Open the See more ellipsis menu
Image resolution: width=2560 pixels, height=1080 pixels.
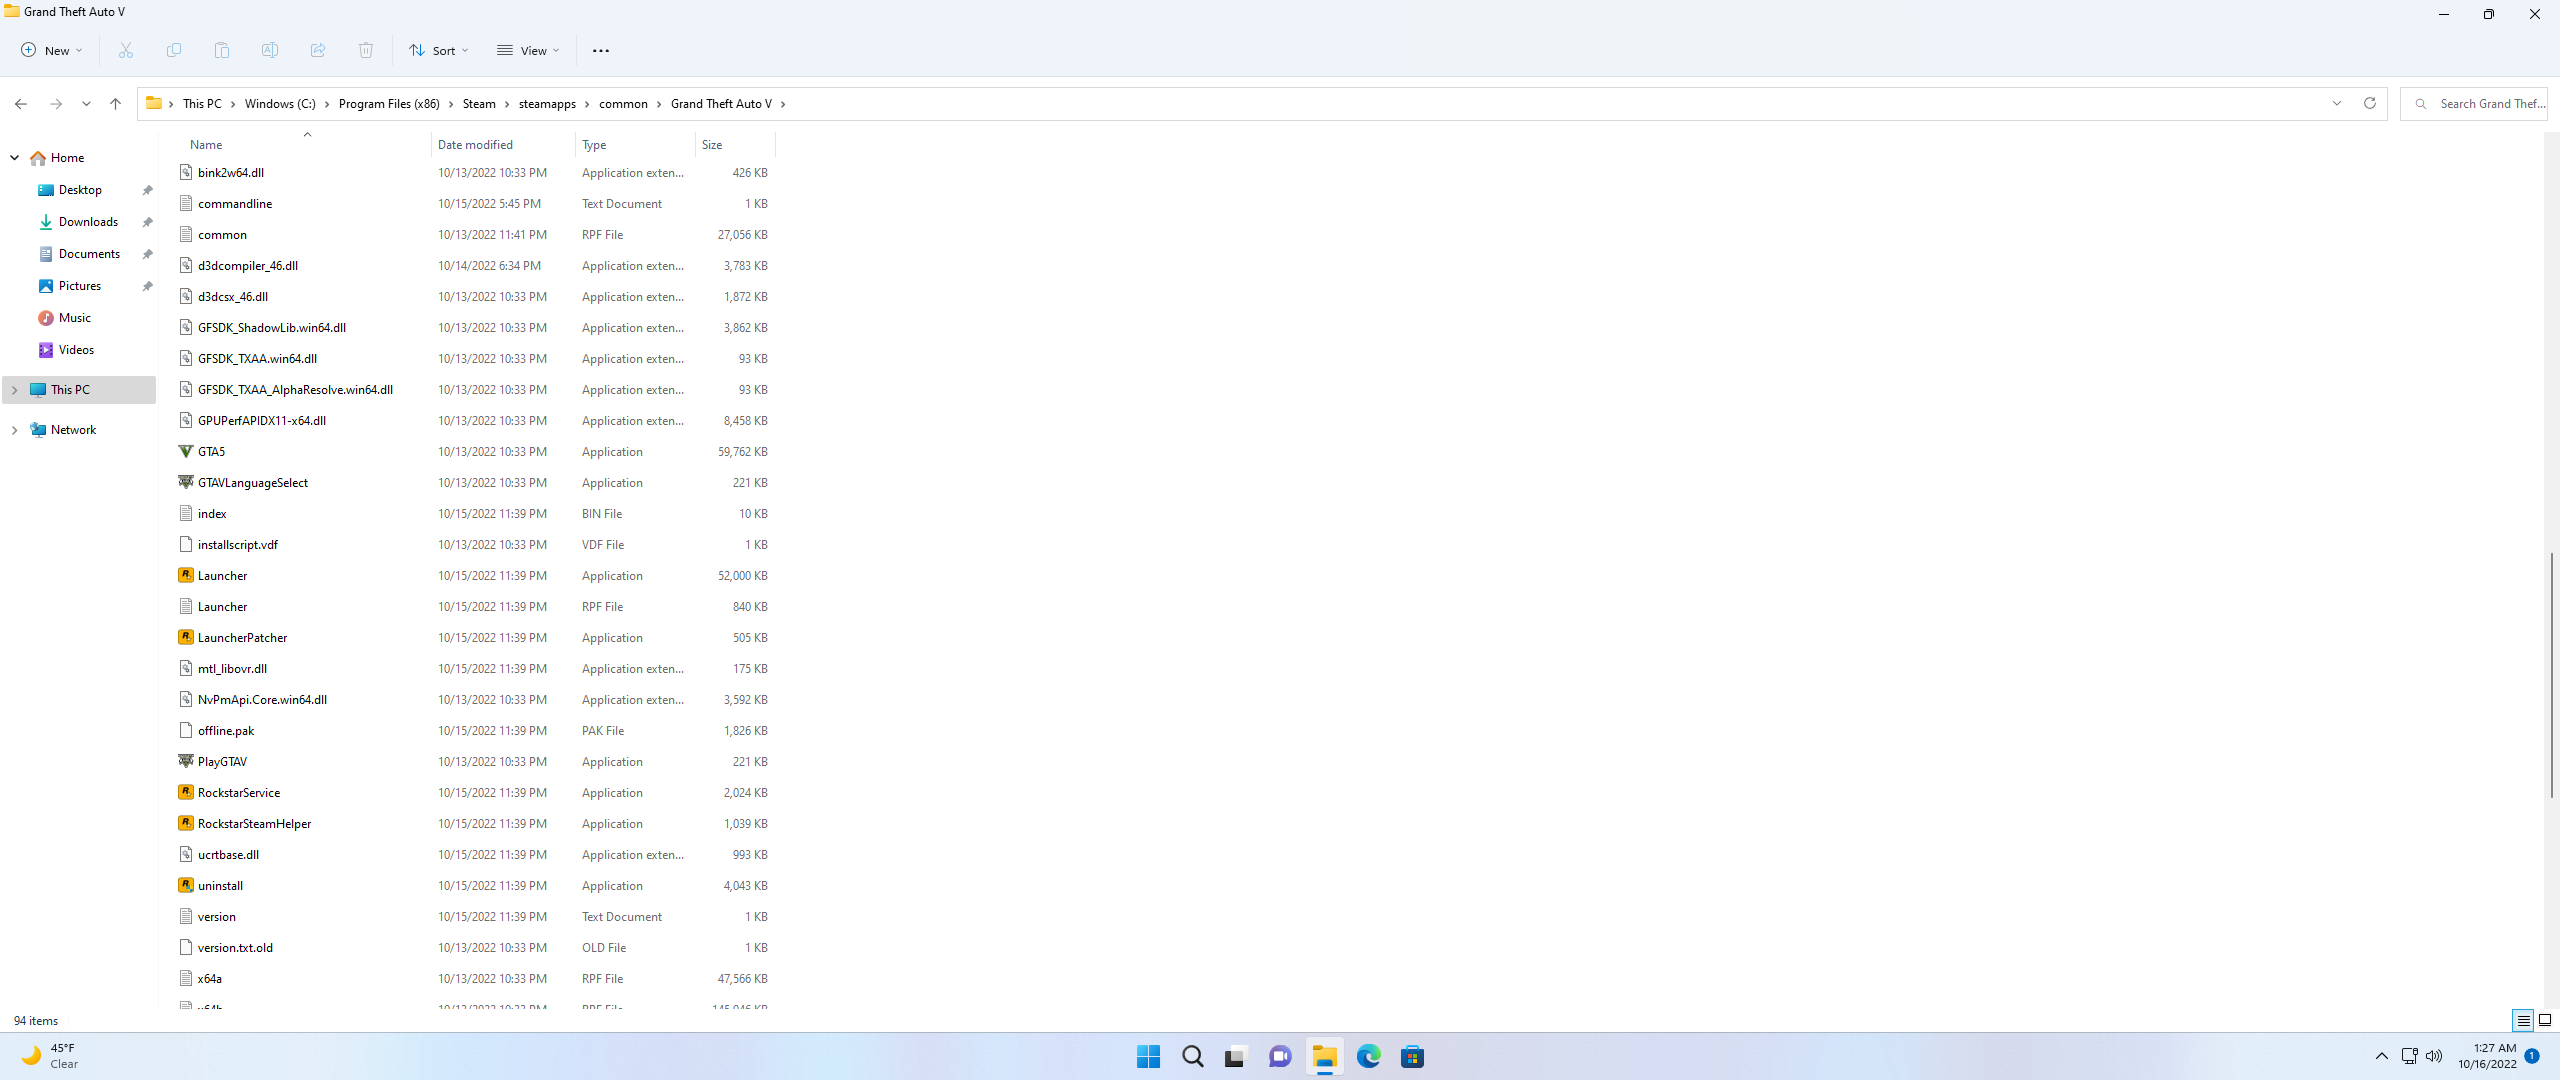pyautogui.click(x=600, y=50)
